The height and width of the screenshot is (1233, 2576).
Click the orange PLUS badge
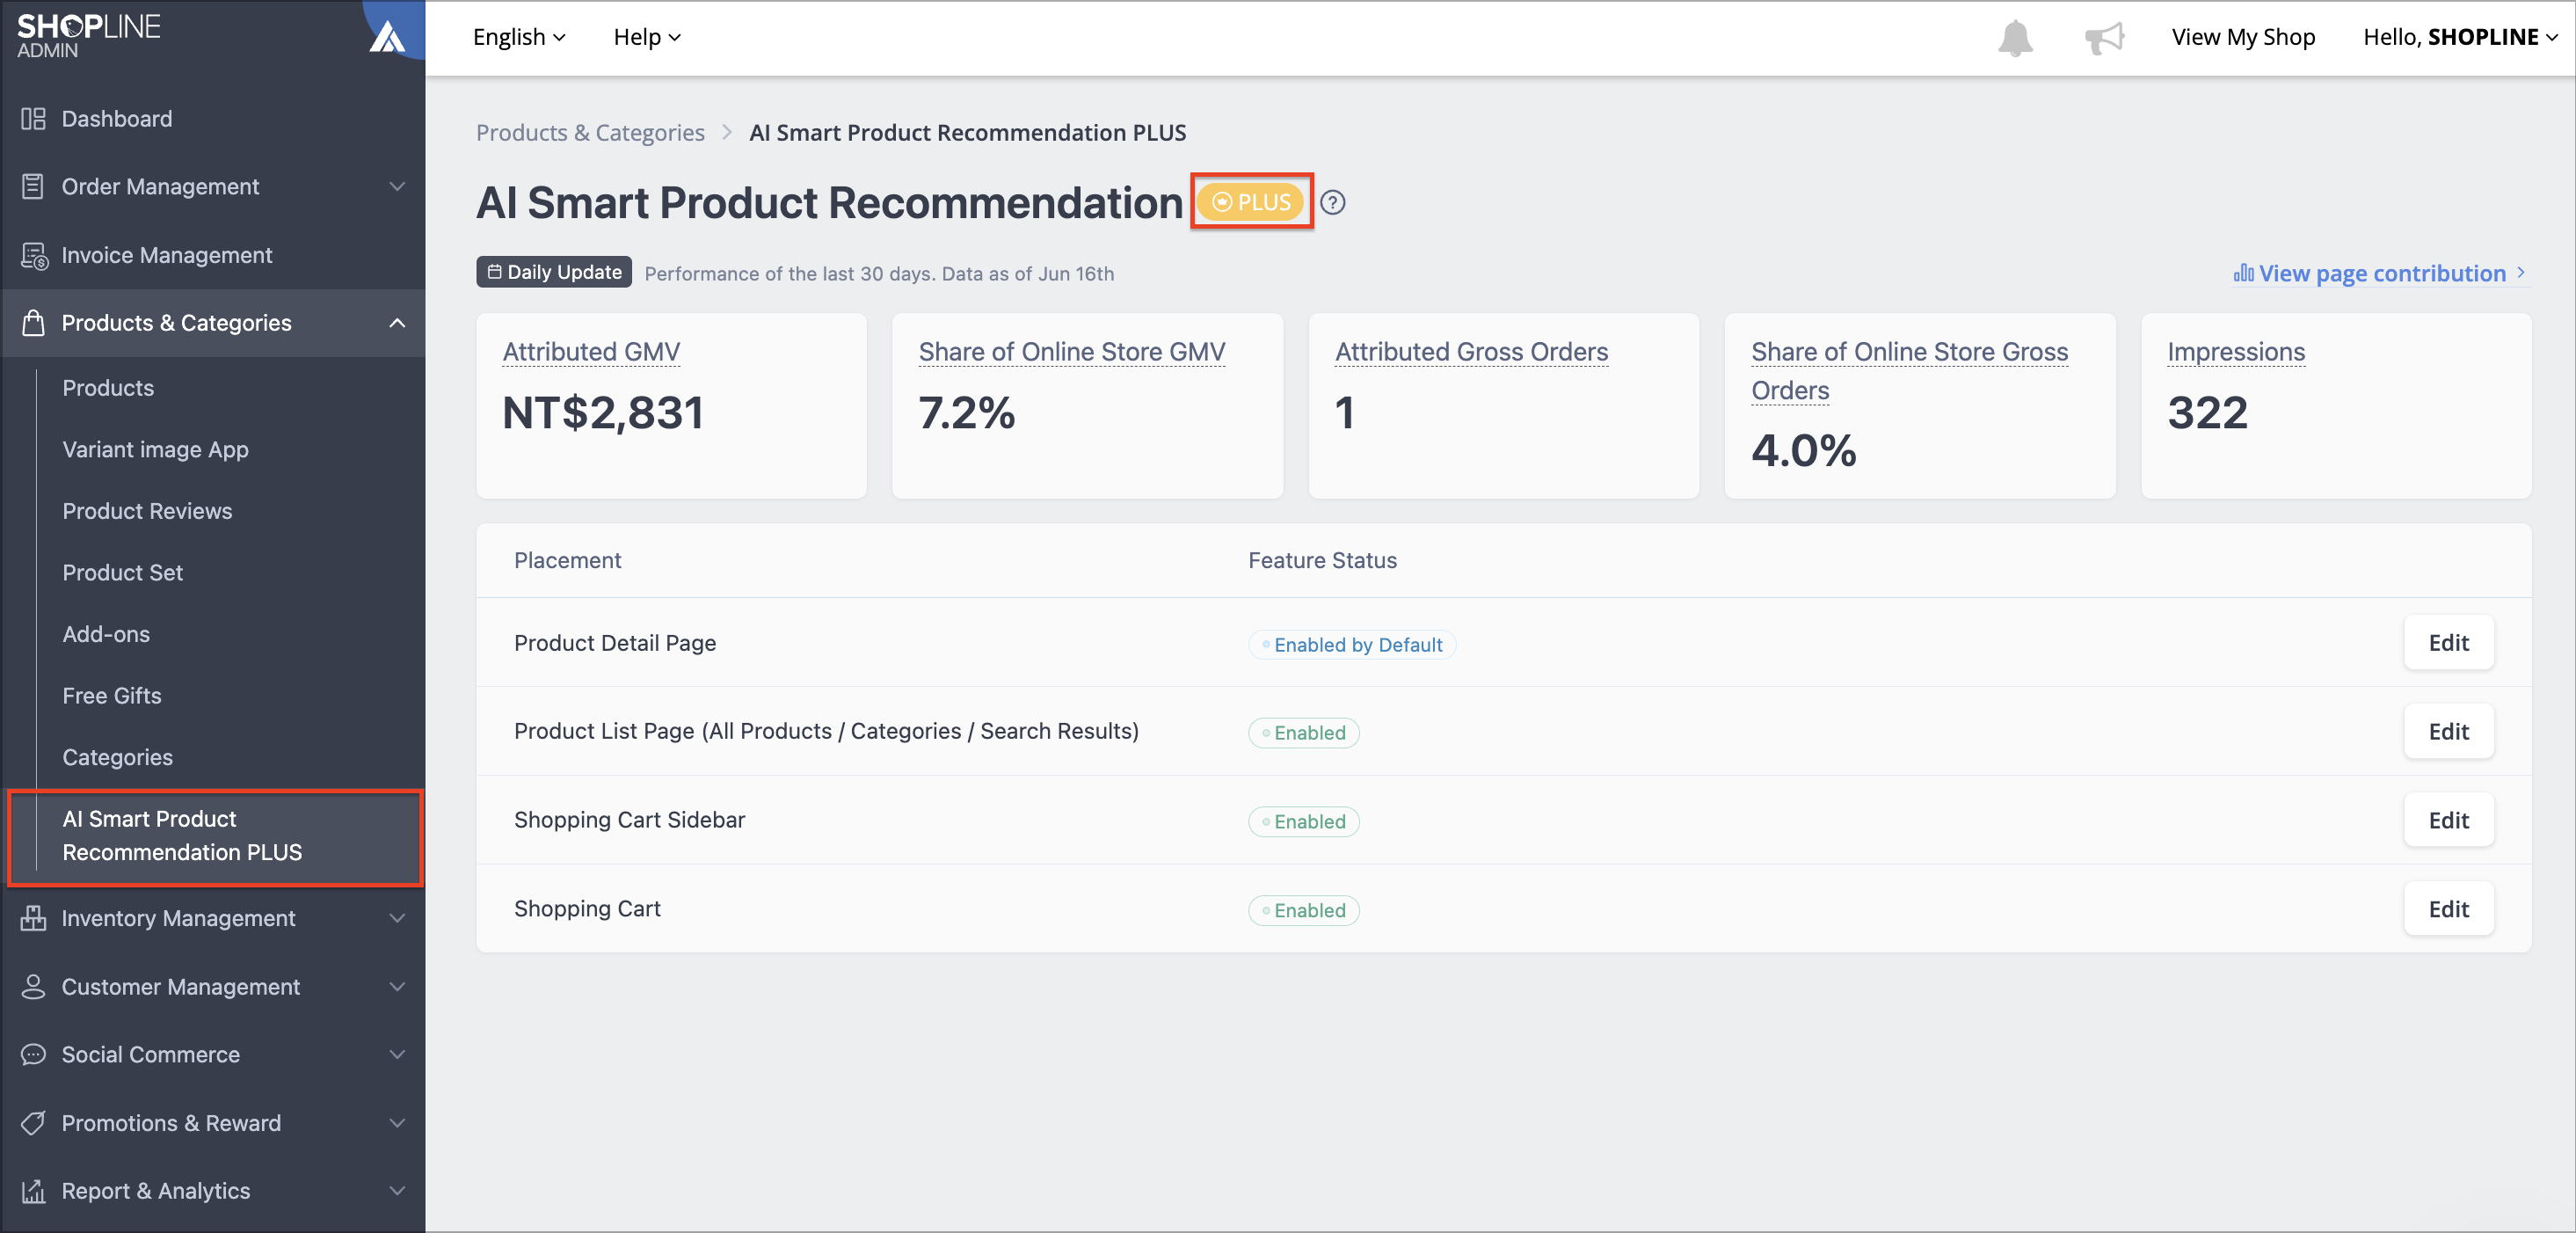[x=1251, y=202]
